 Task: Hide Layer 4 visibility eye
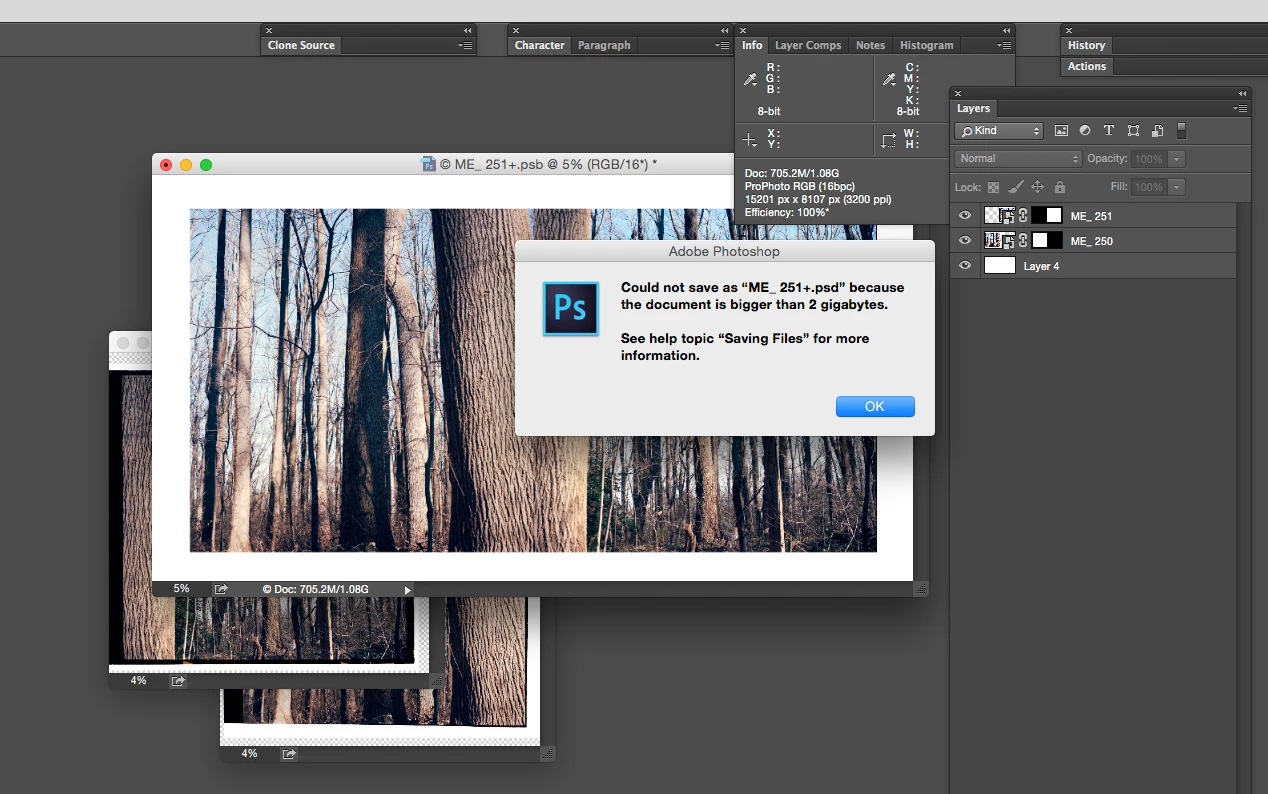965,266
